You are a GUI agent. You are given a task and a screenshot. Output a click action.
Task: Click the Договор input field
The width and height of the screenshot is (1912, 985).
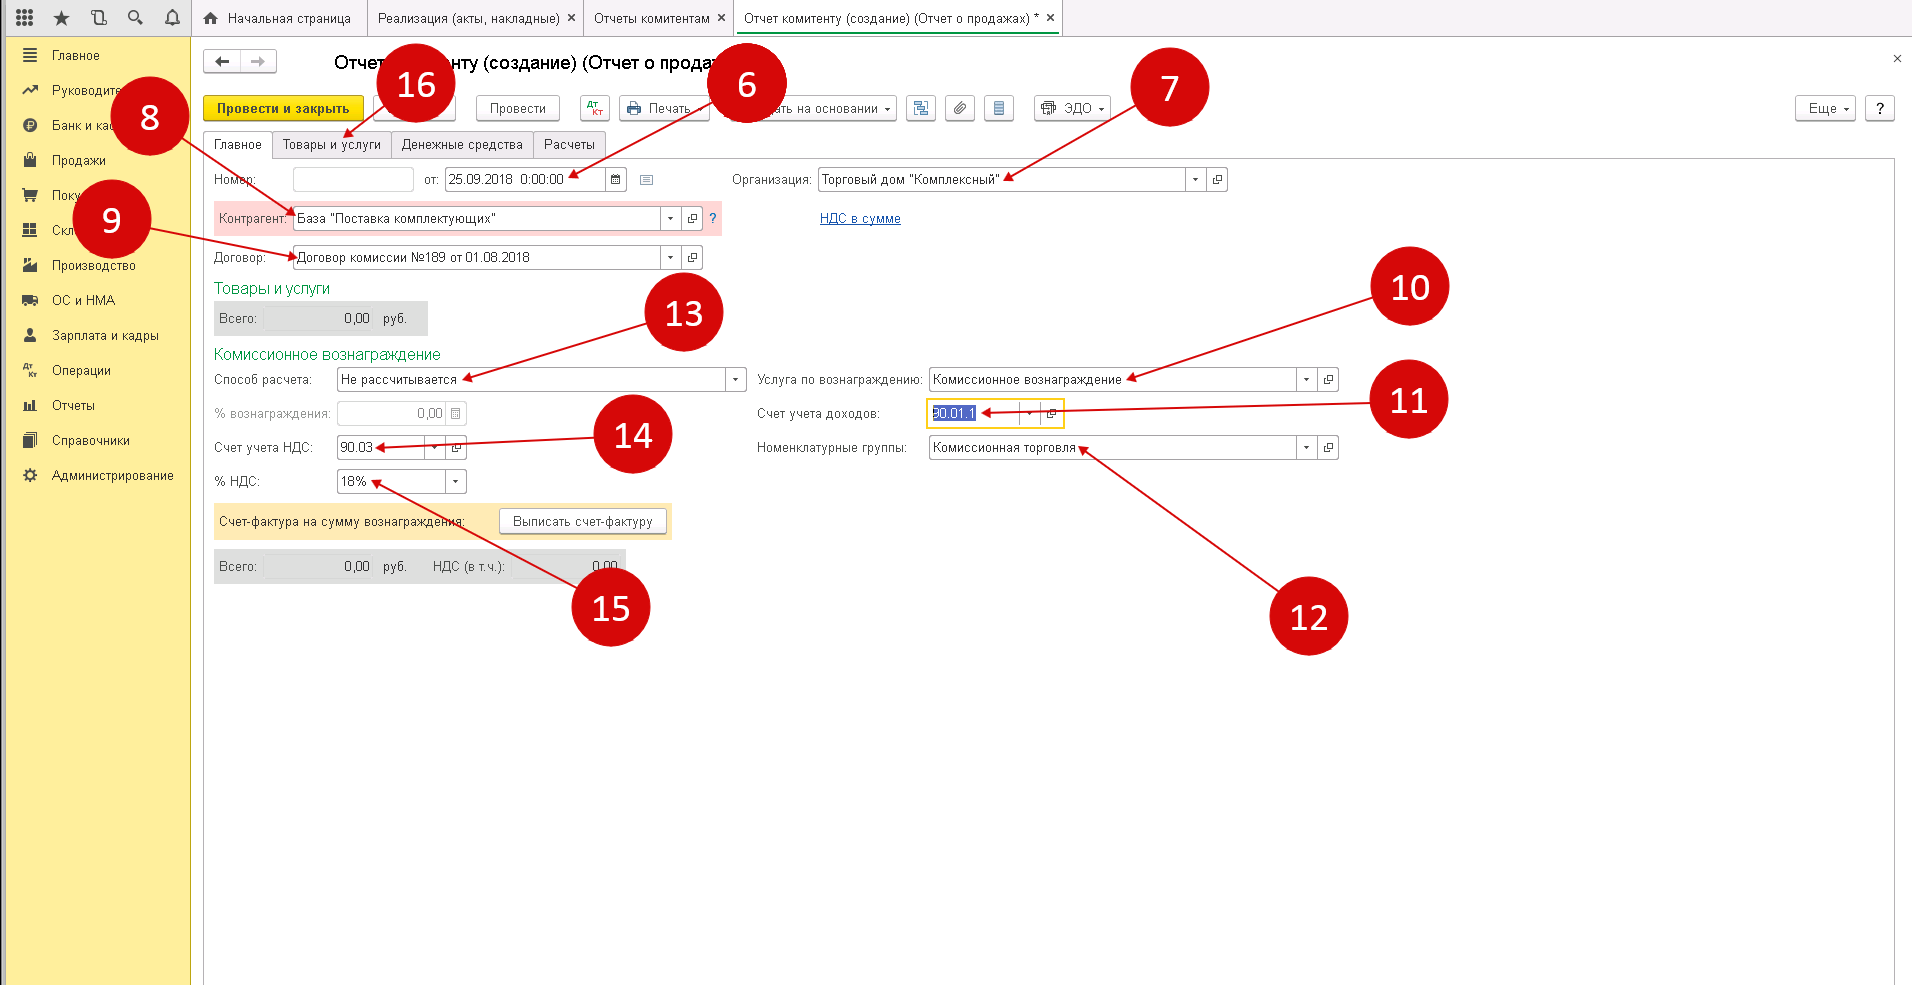[x=476, y=258]
